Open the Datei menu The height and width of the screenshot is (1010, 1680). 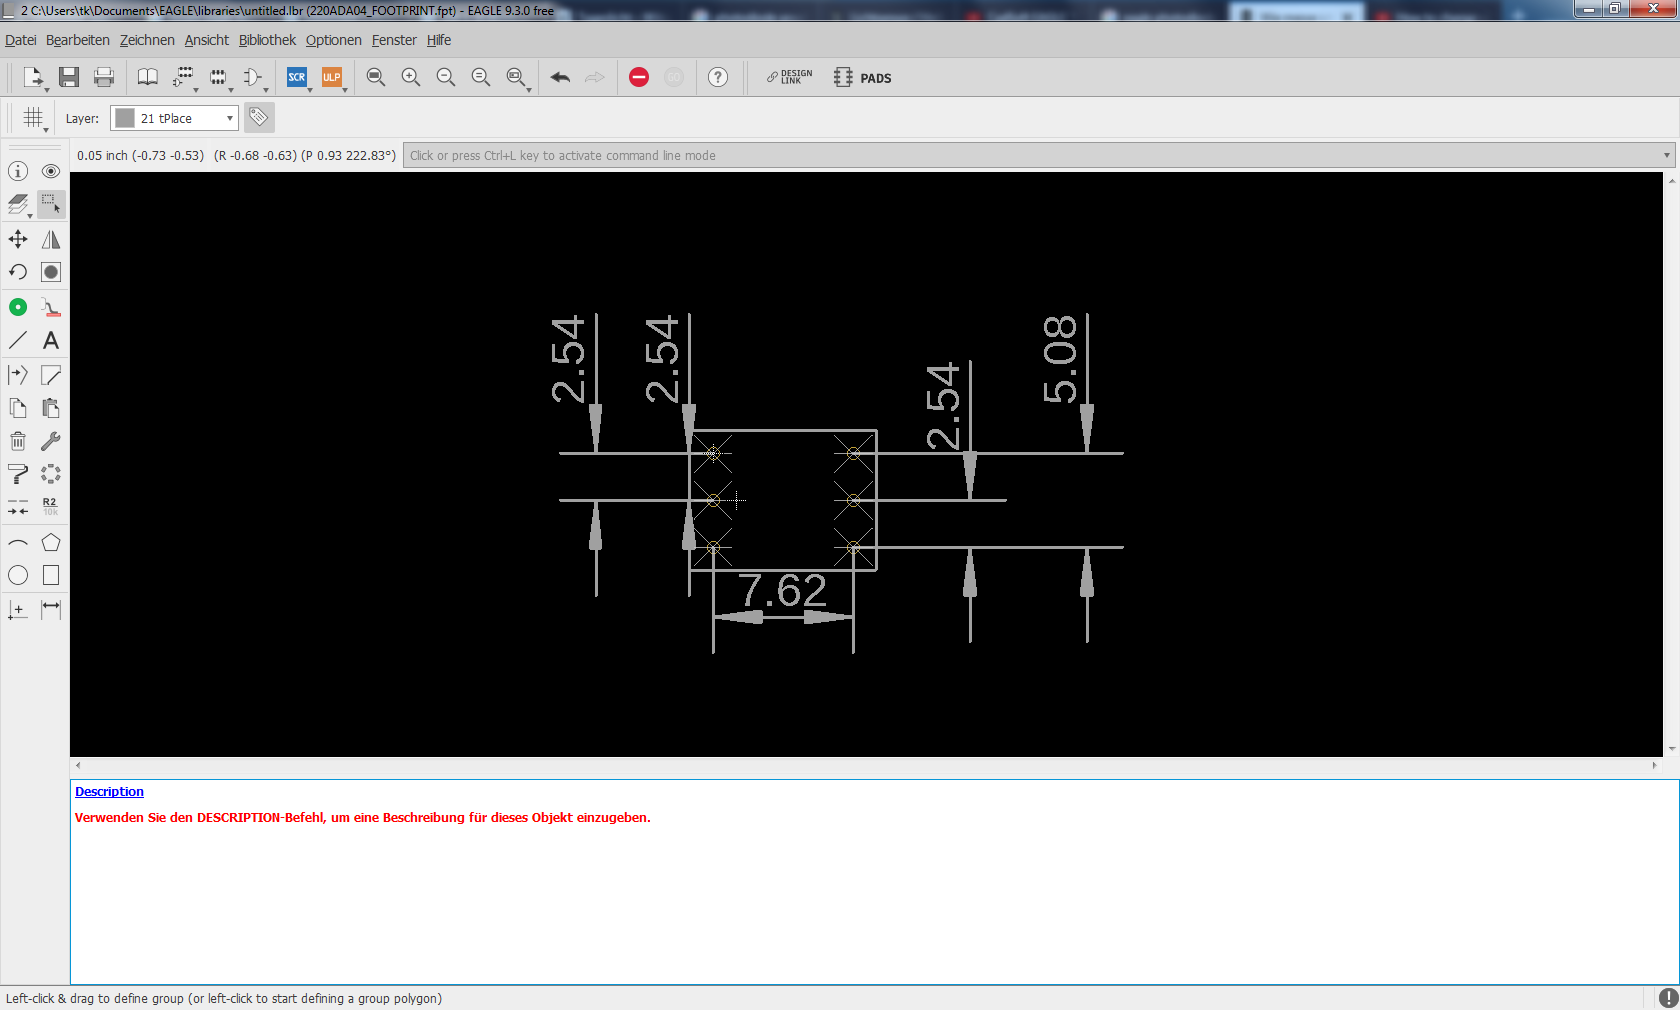point(21,40)
